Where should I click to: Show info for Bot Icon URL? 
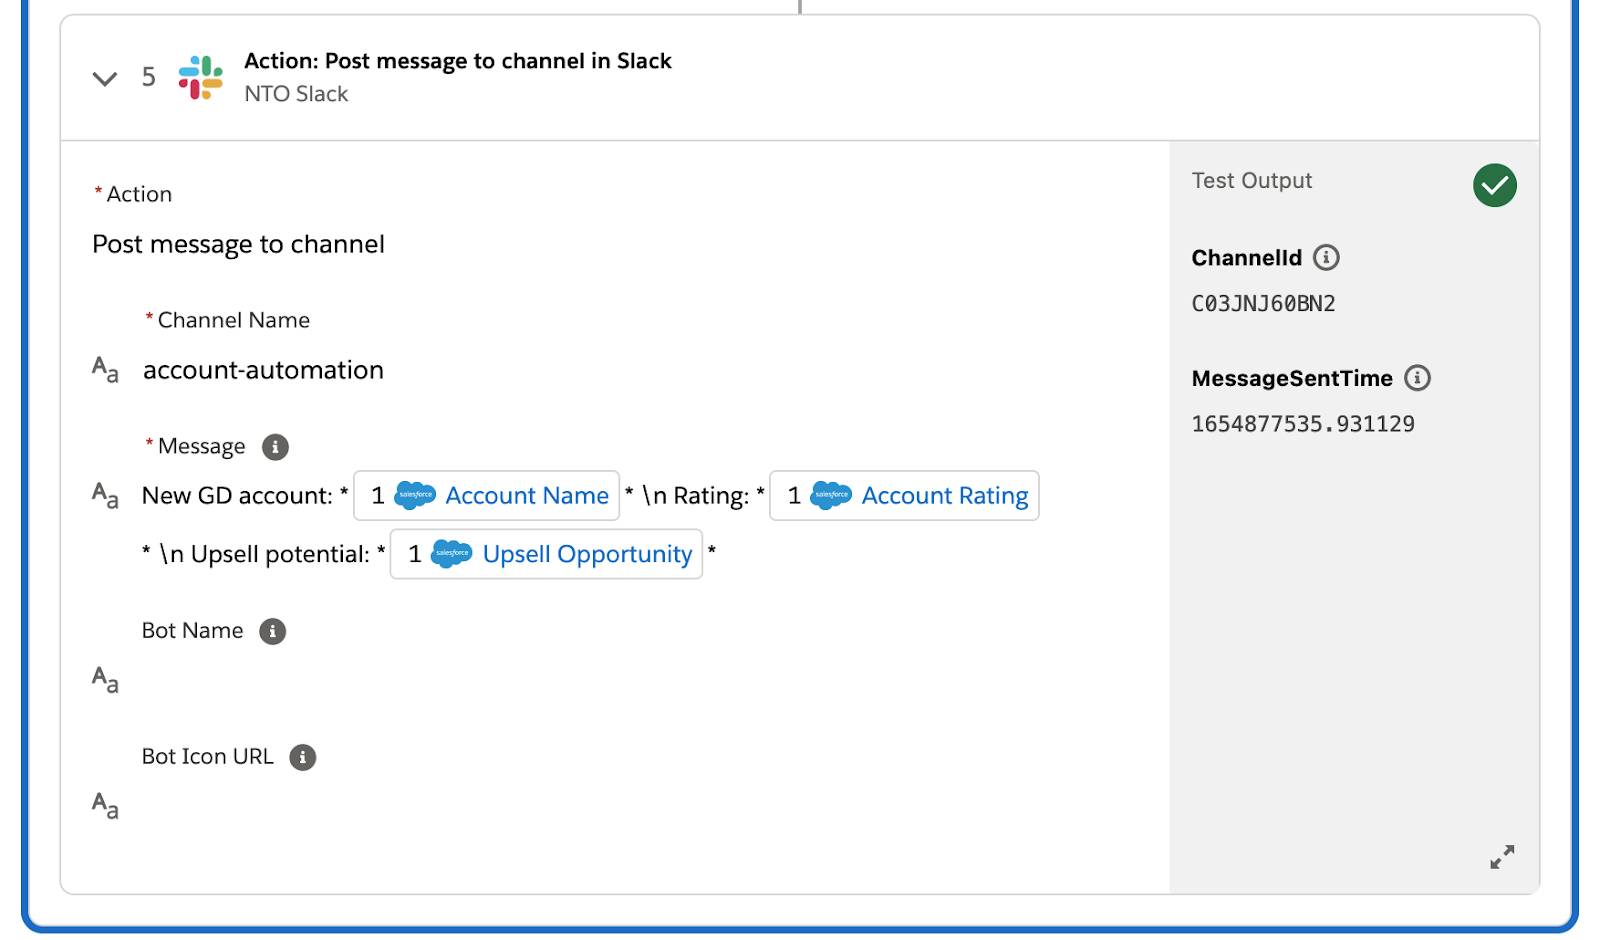[303, 757]
